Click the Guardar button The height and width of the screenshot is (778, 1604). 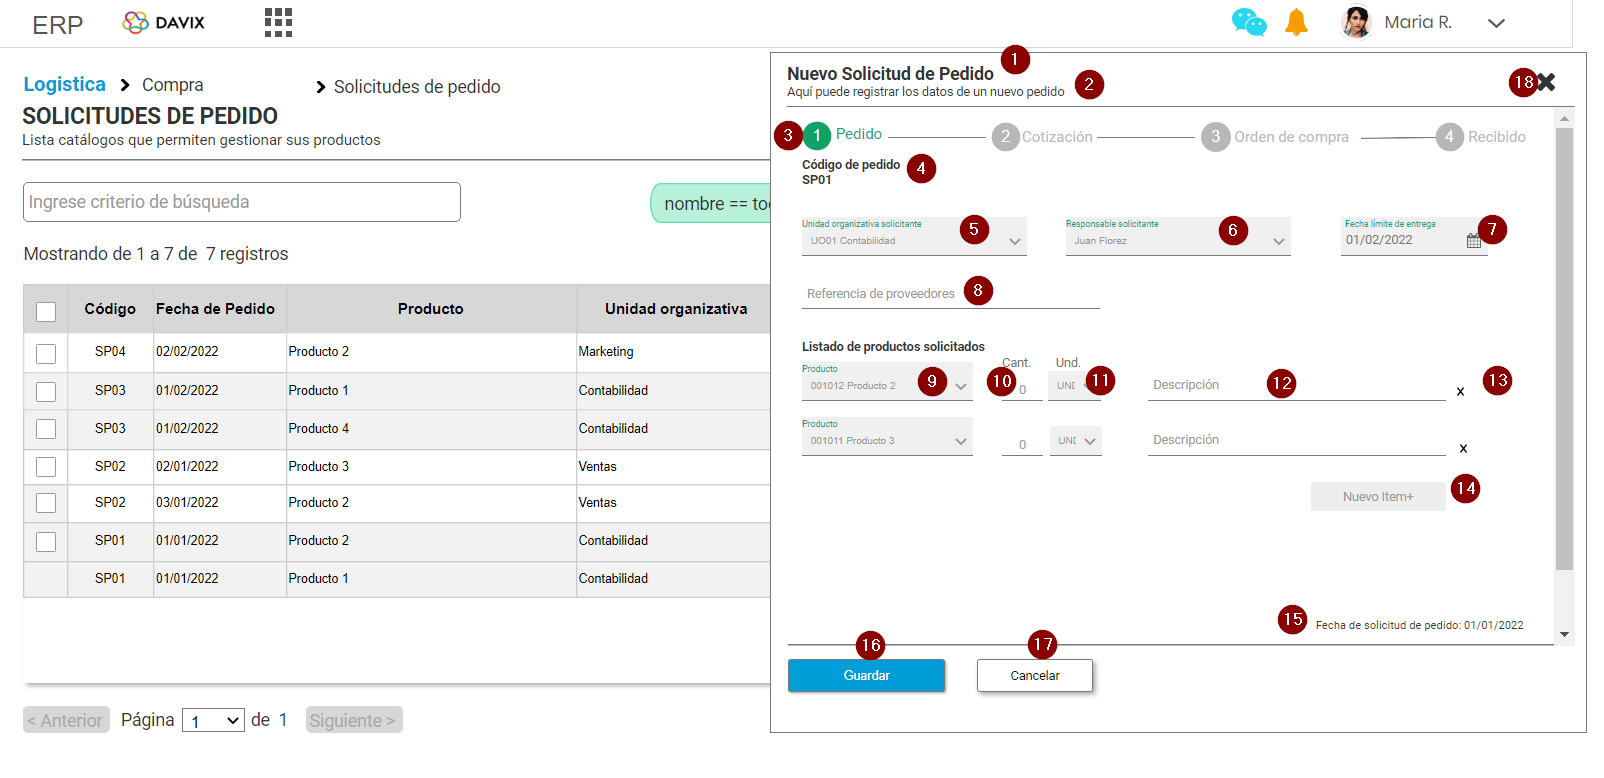click(866, 676)
